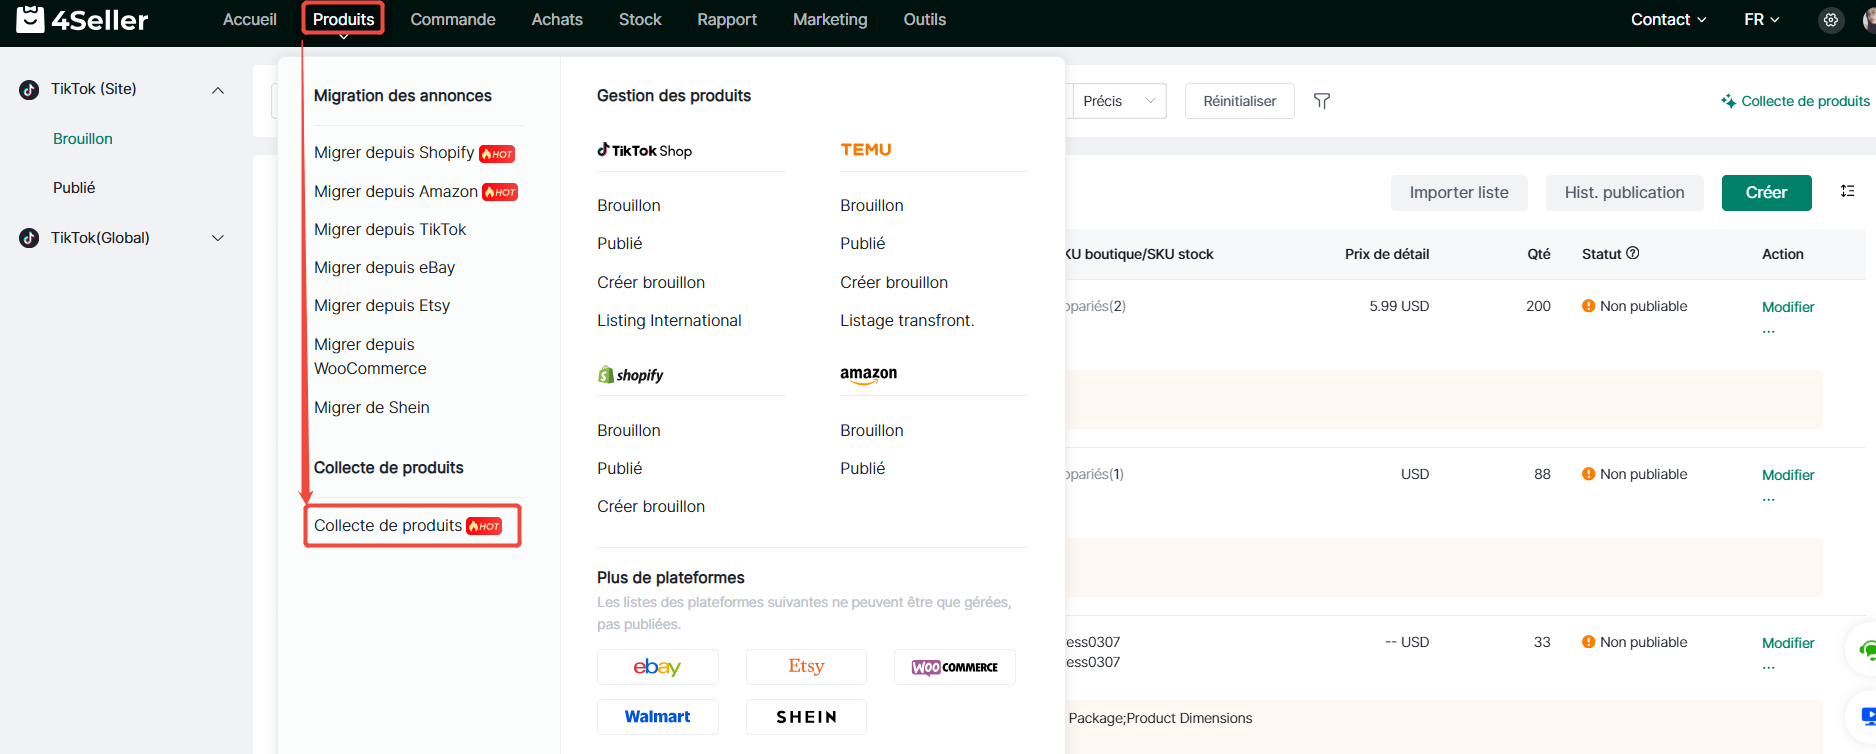
Task: Click the green Créer button
Action: [x=1766, y=192]
